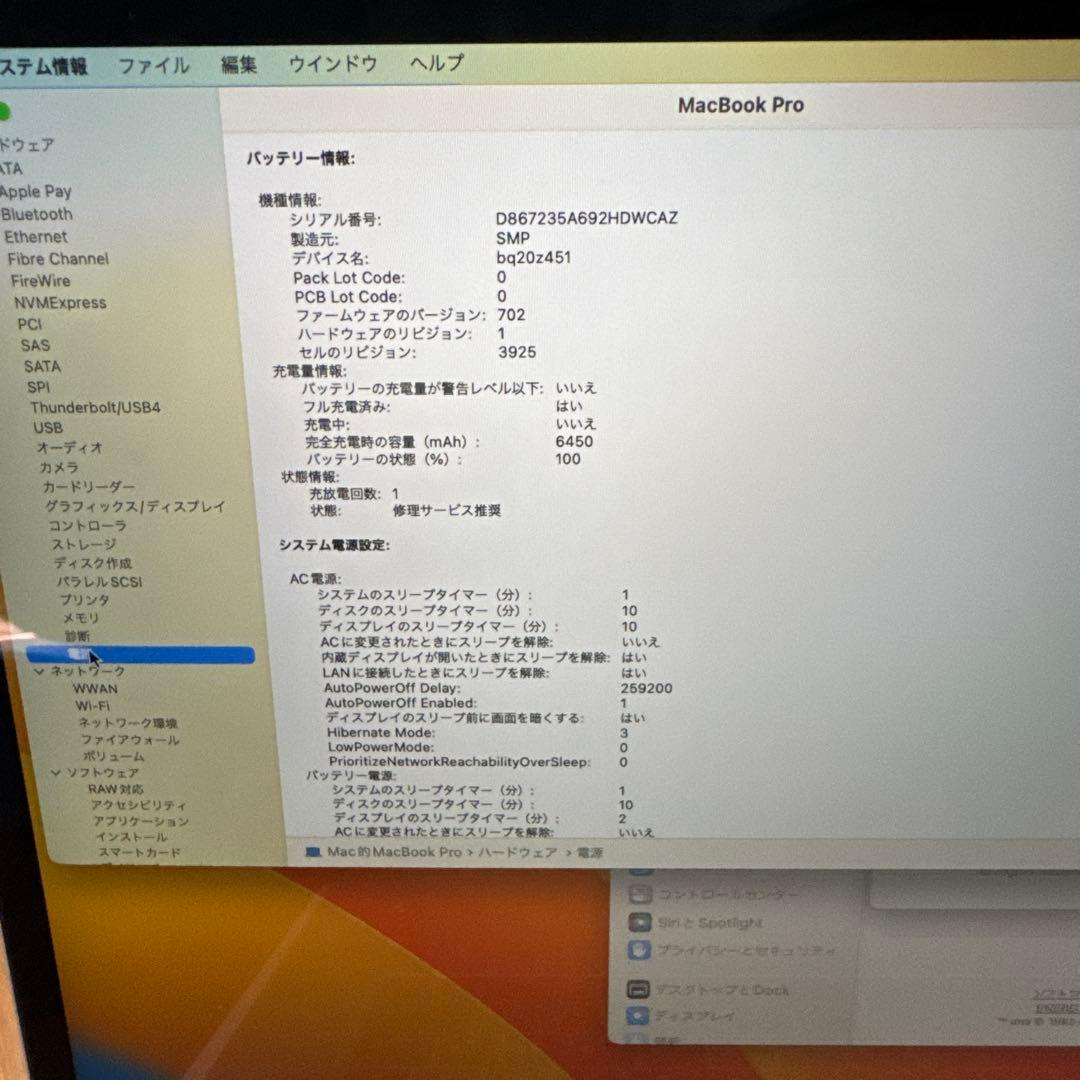This screenshot has height=1080, width=1080.
Task: Click the green full-screen window button
Action: tap(4, 111)
